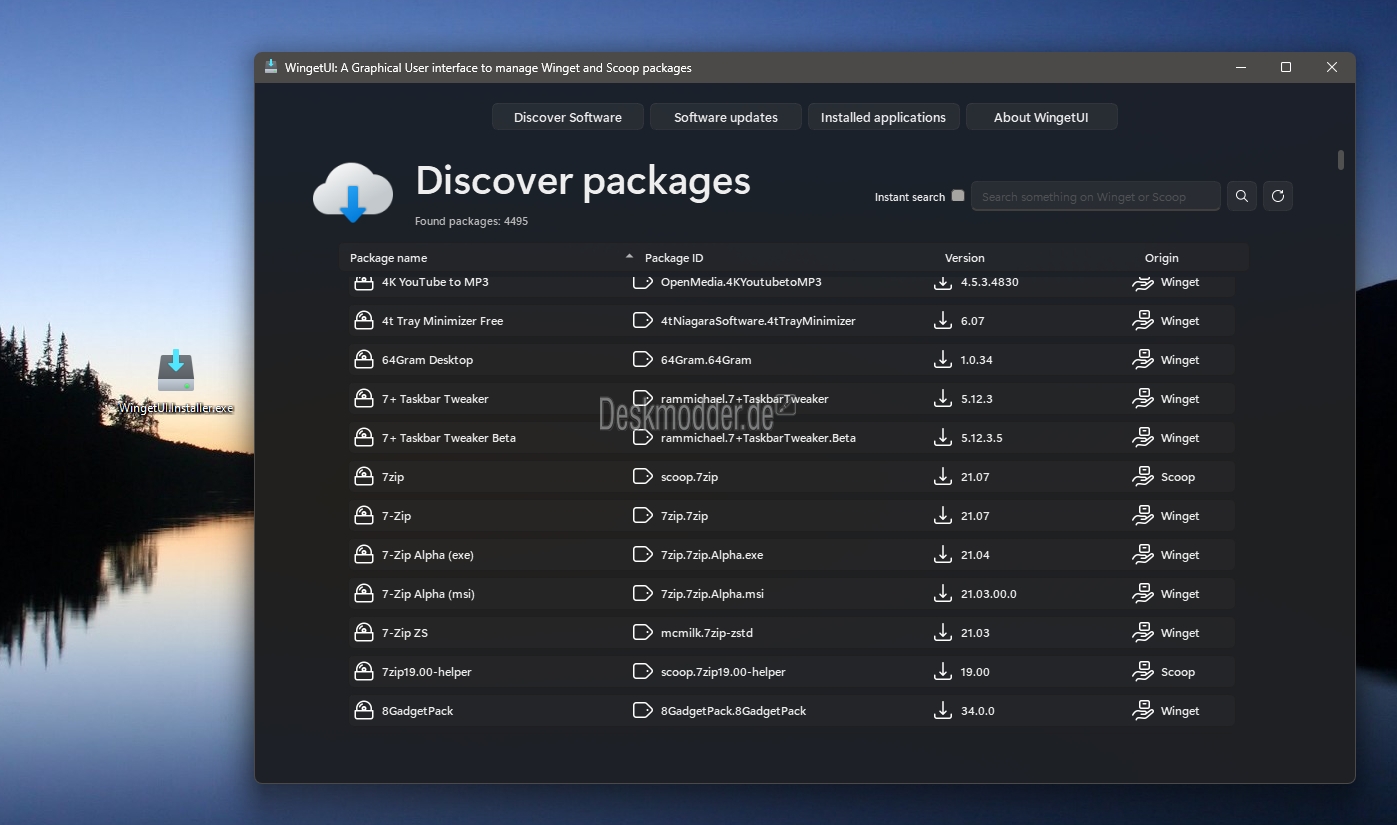Click the origin icon in the 7zip19.00-helper row

coord(1142,671)
